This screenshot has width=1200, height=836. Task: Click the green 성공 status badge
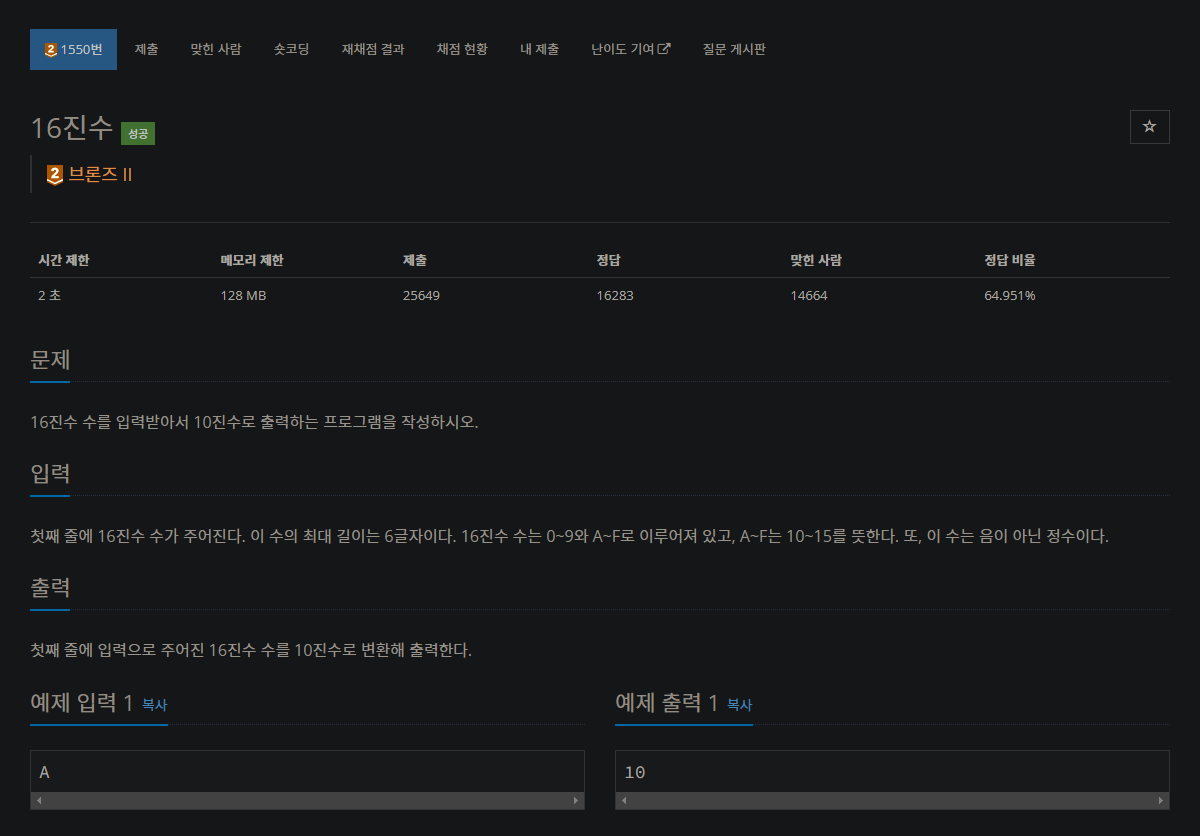[x=138, y=132]
